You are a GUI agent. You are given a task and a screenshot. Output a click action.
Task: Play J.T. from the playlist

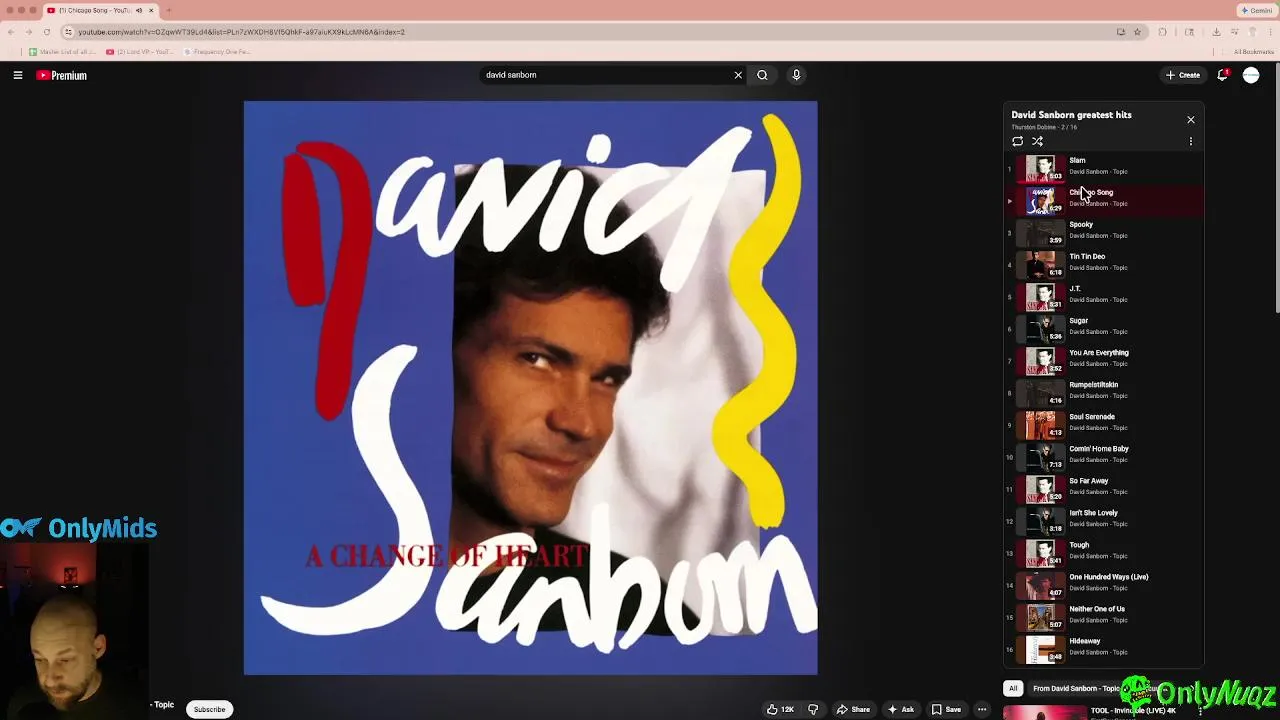point(1104,296)
